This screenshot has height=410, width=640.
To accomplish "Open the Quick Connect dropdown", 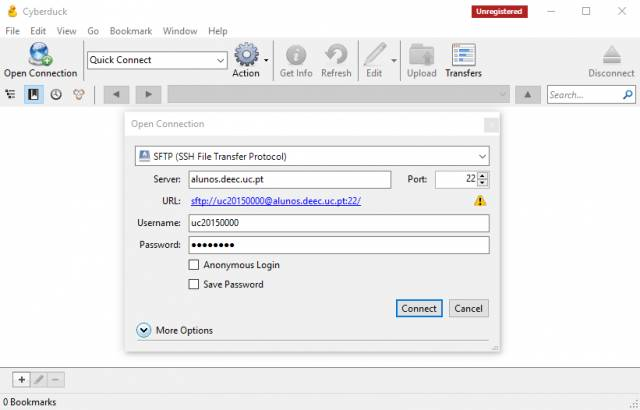I will pos(220,60).
